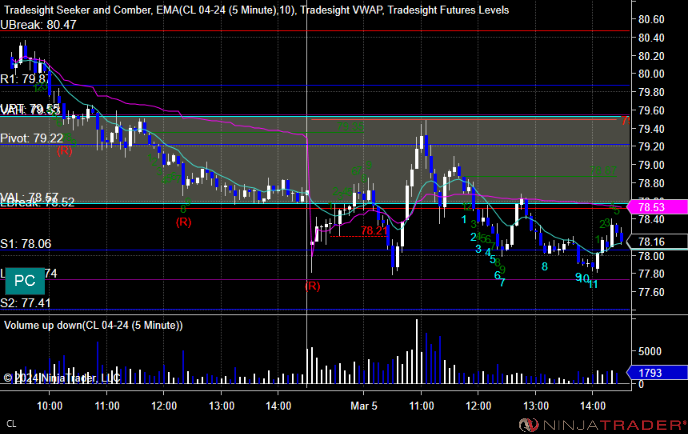Screen dimensions: 688x434
Task: Click the green 78.87 level annotation
Action: [603, 171]
